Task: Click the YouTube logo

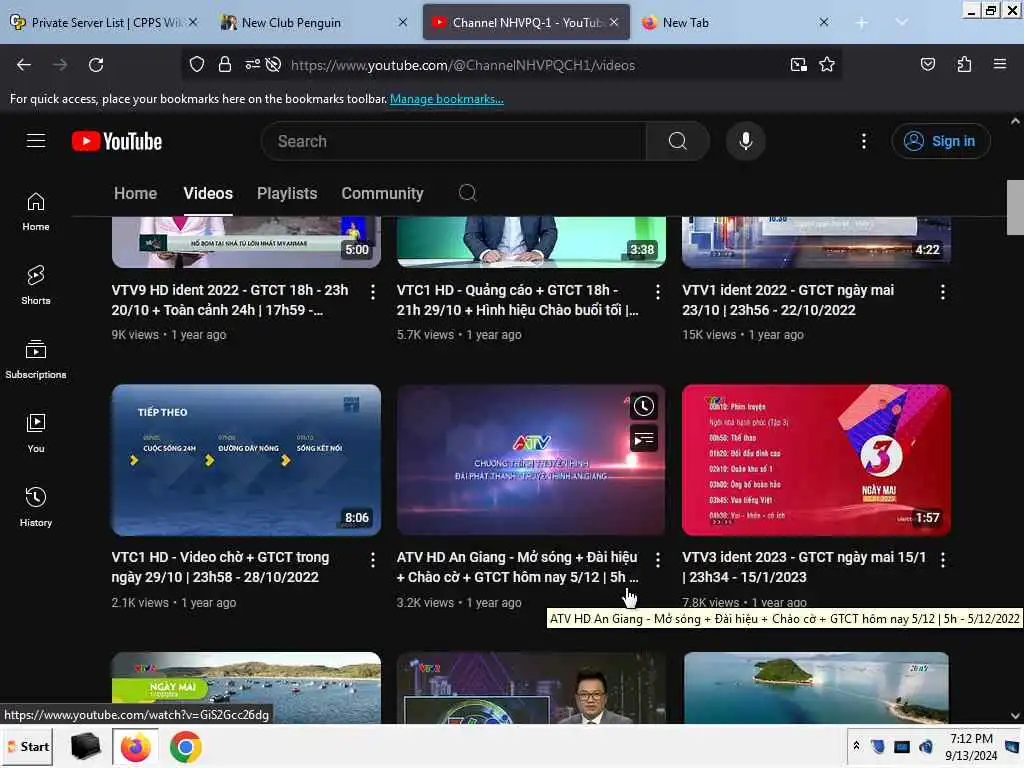Action: pos(117,141)
